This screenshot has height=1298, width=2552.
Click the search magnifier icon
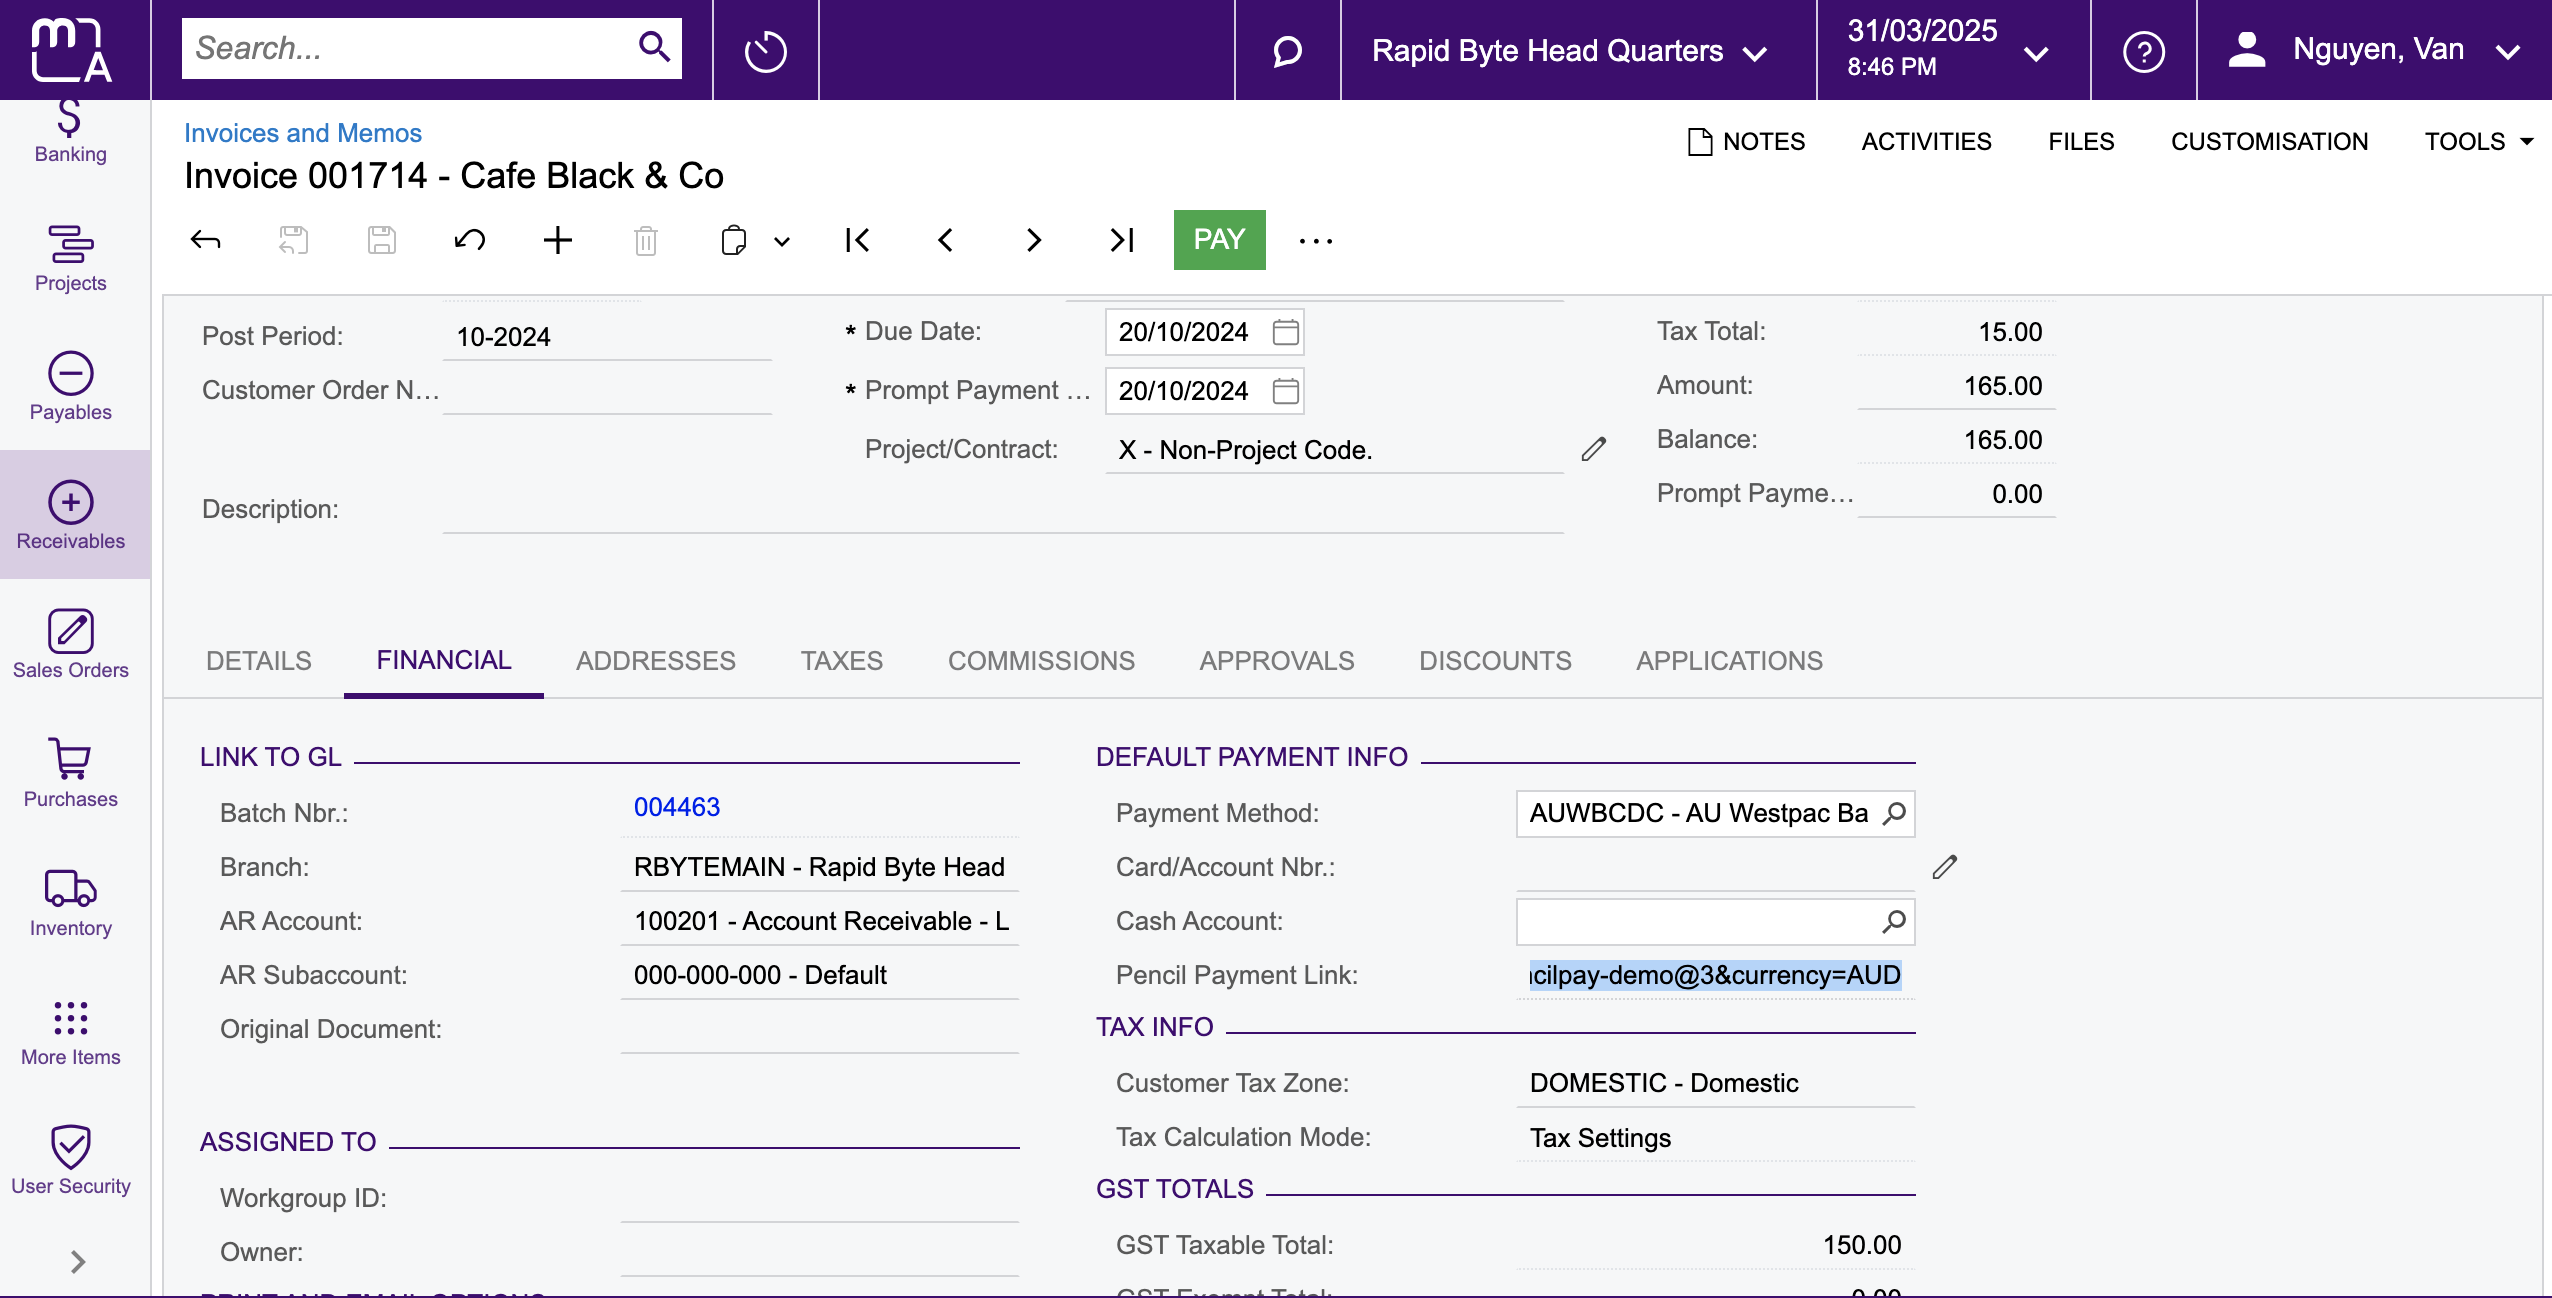654,47
